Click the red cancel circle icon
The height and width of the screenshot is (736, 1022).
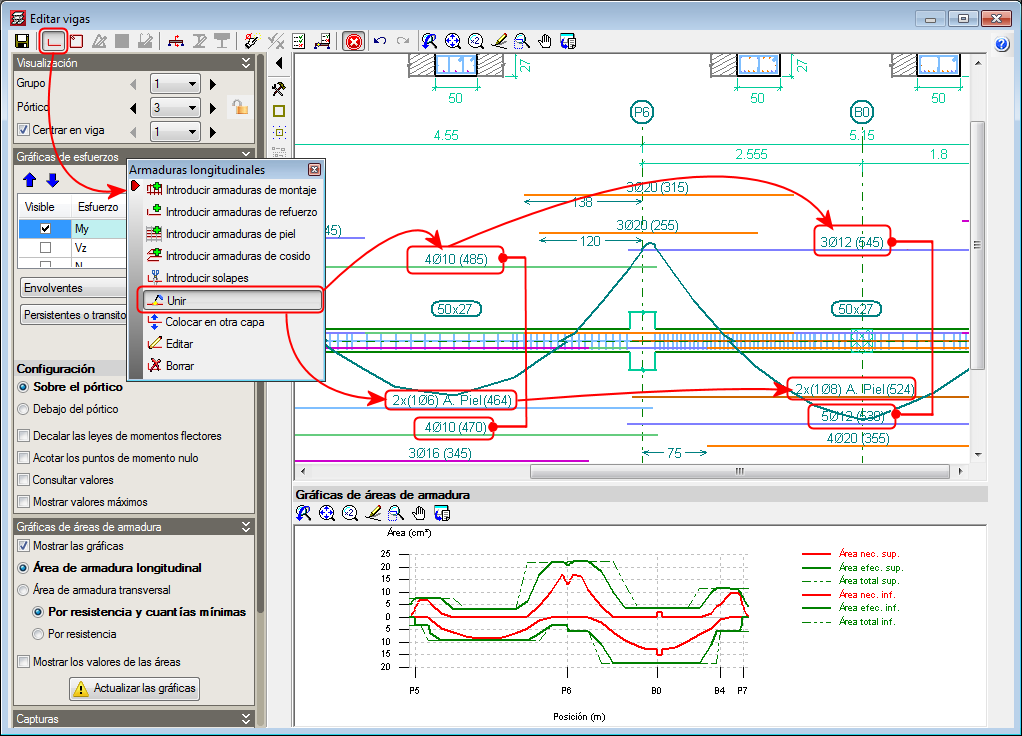coord(353,41)
